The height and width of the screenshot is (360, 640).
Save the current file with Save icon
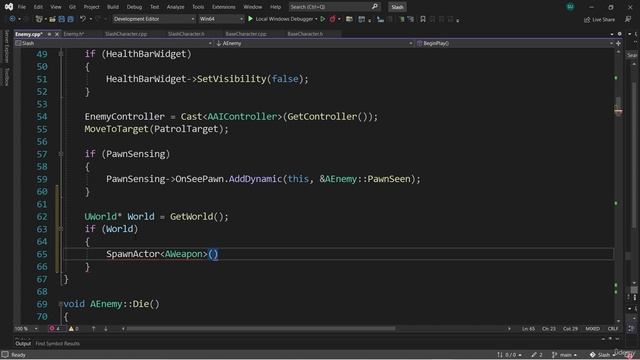point(62,19)
